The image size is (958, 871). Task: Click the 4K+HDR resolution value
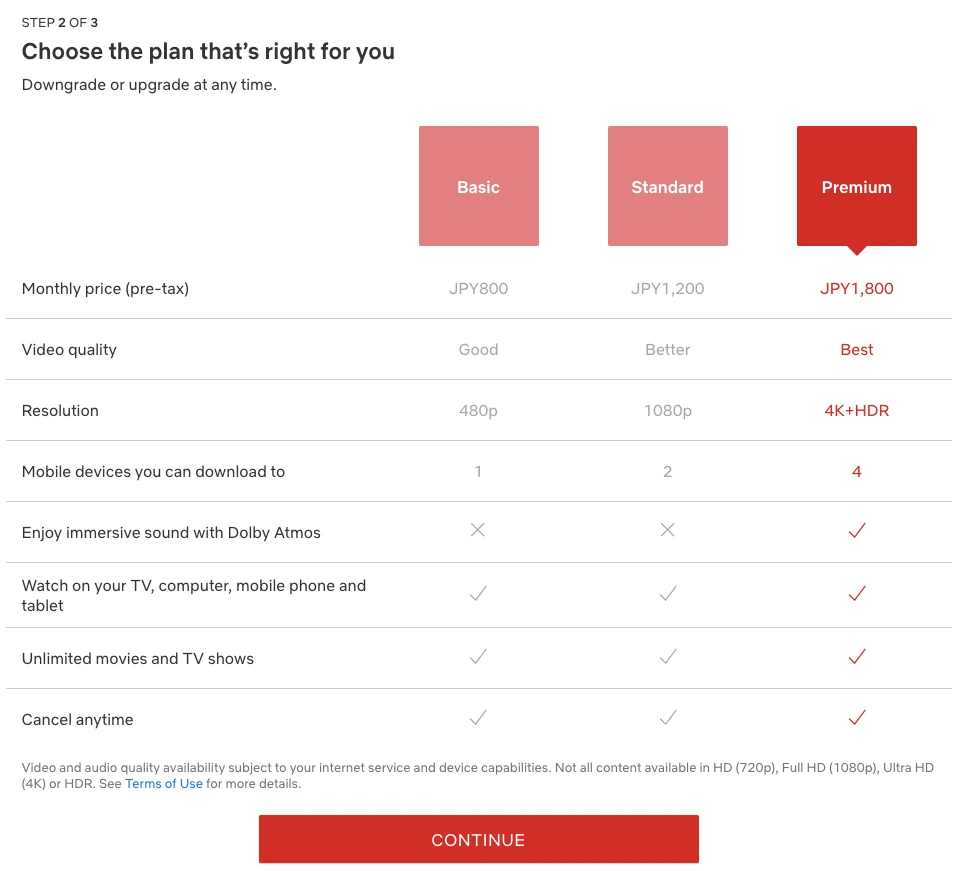856,411
